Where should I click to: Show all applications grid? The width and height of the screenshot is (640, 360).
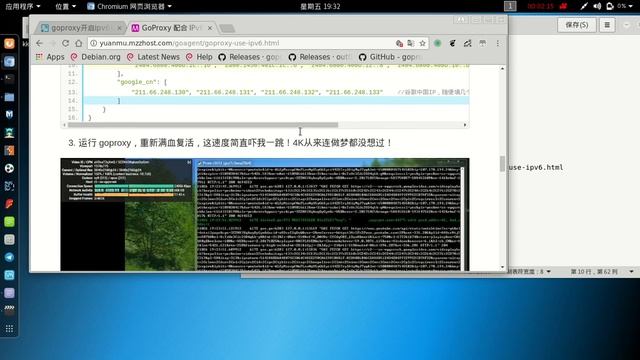tap(9, 329)
